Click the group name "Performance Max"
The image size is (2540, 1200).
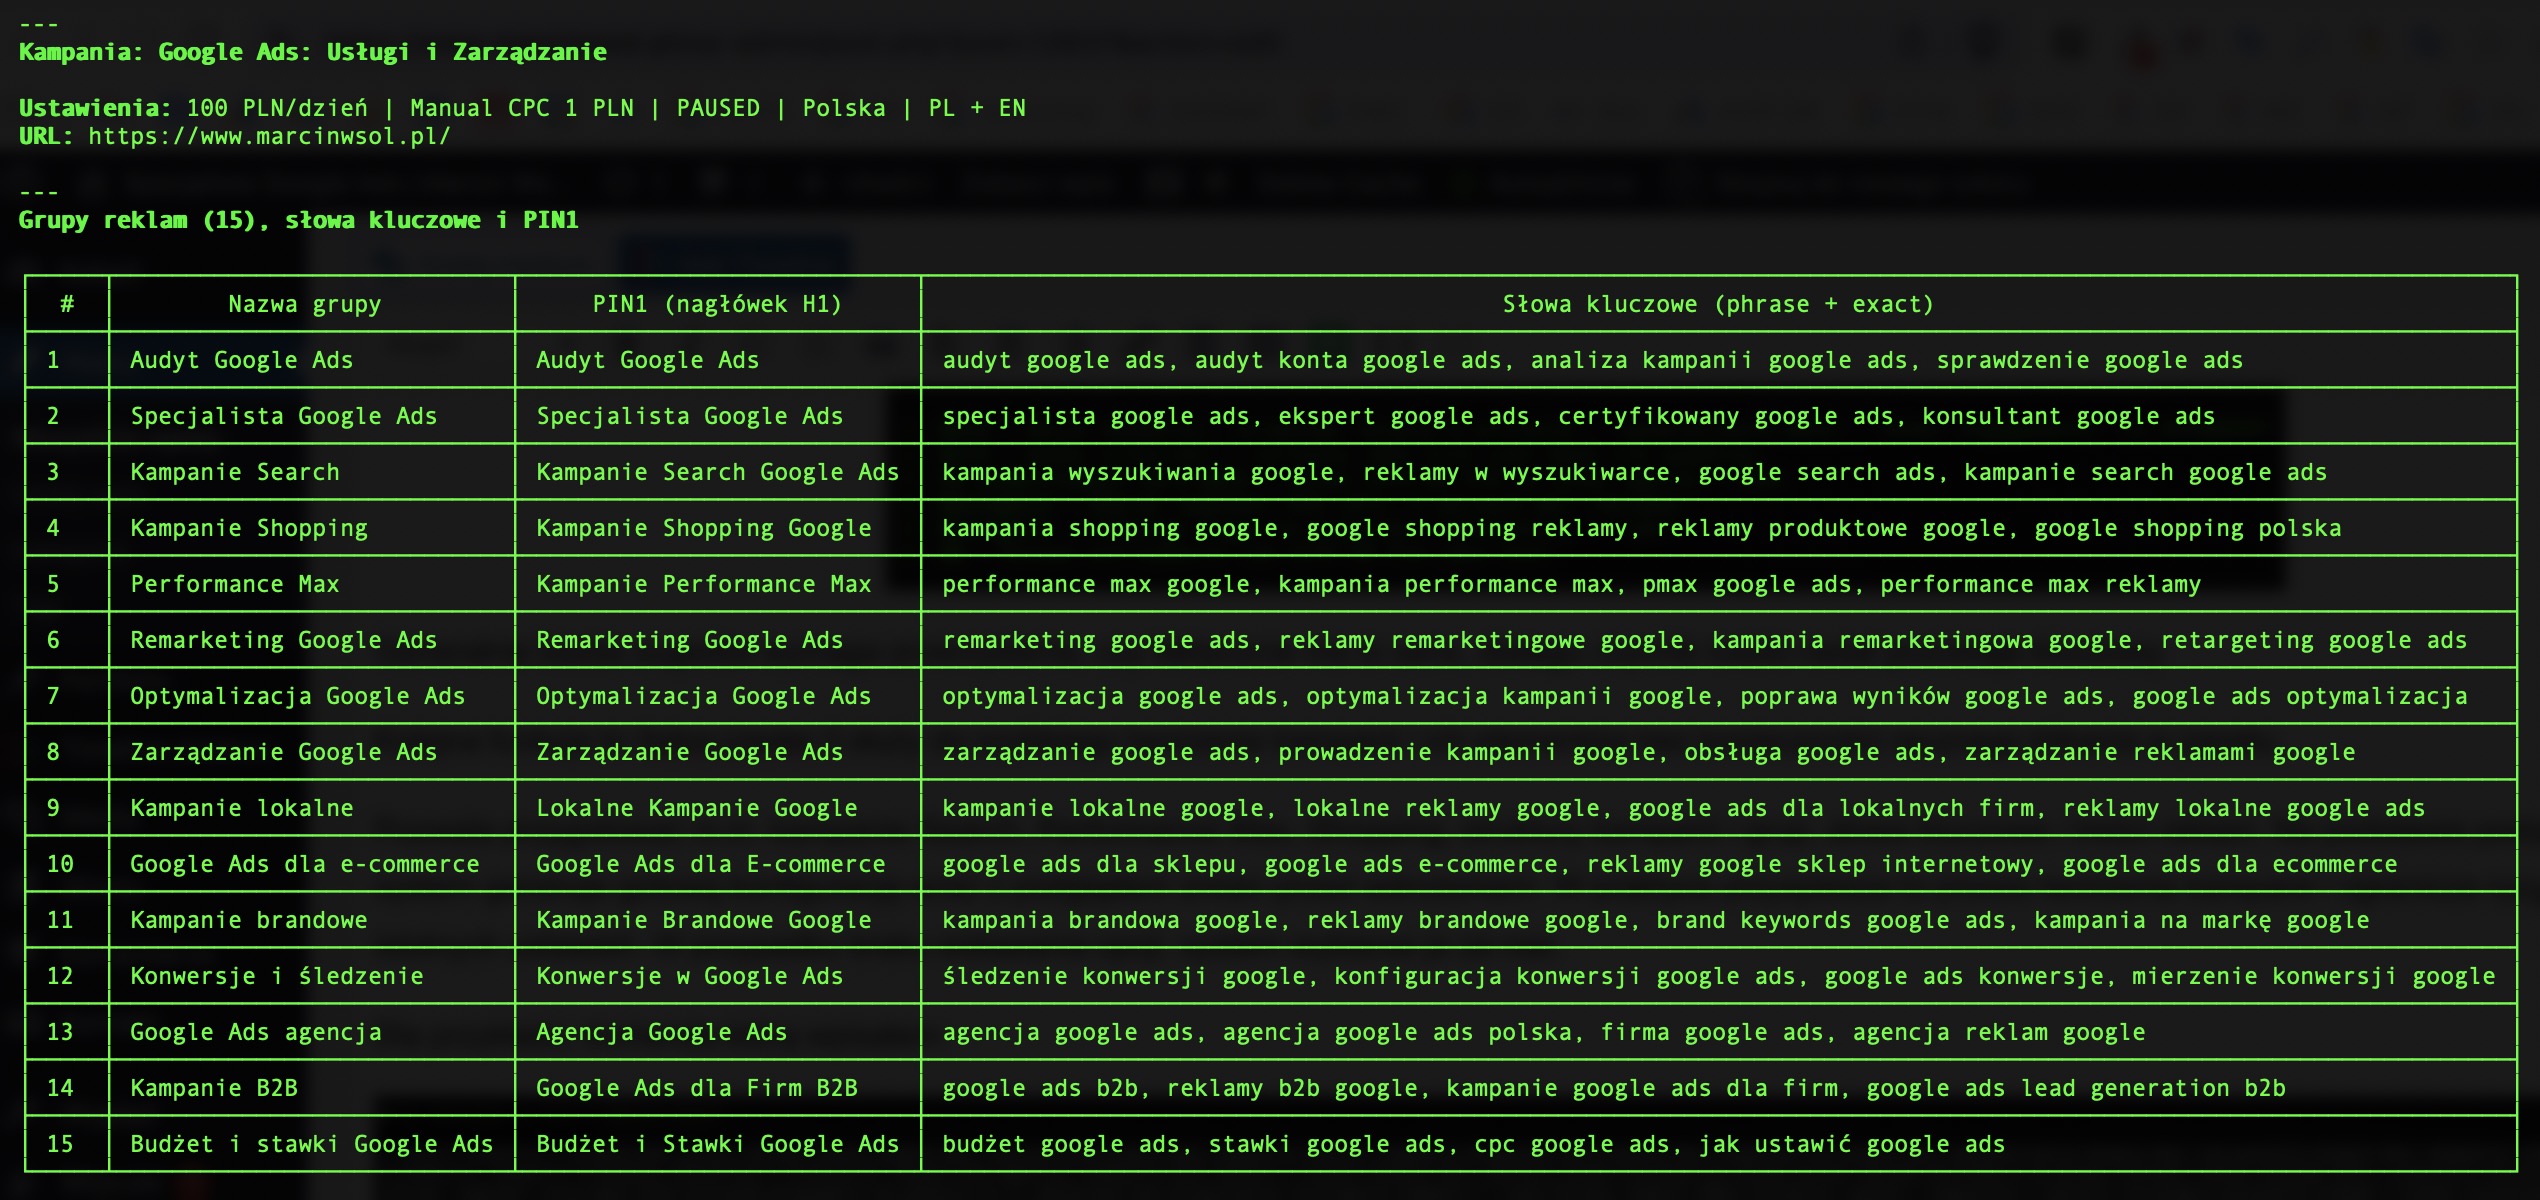(x=235, y=584)
